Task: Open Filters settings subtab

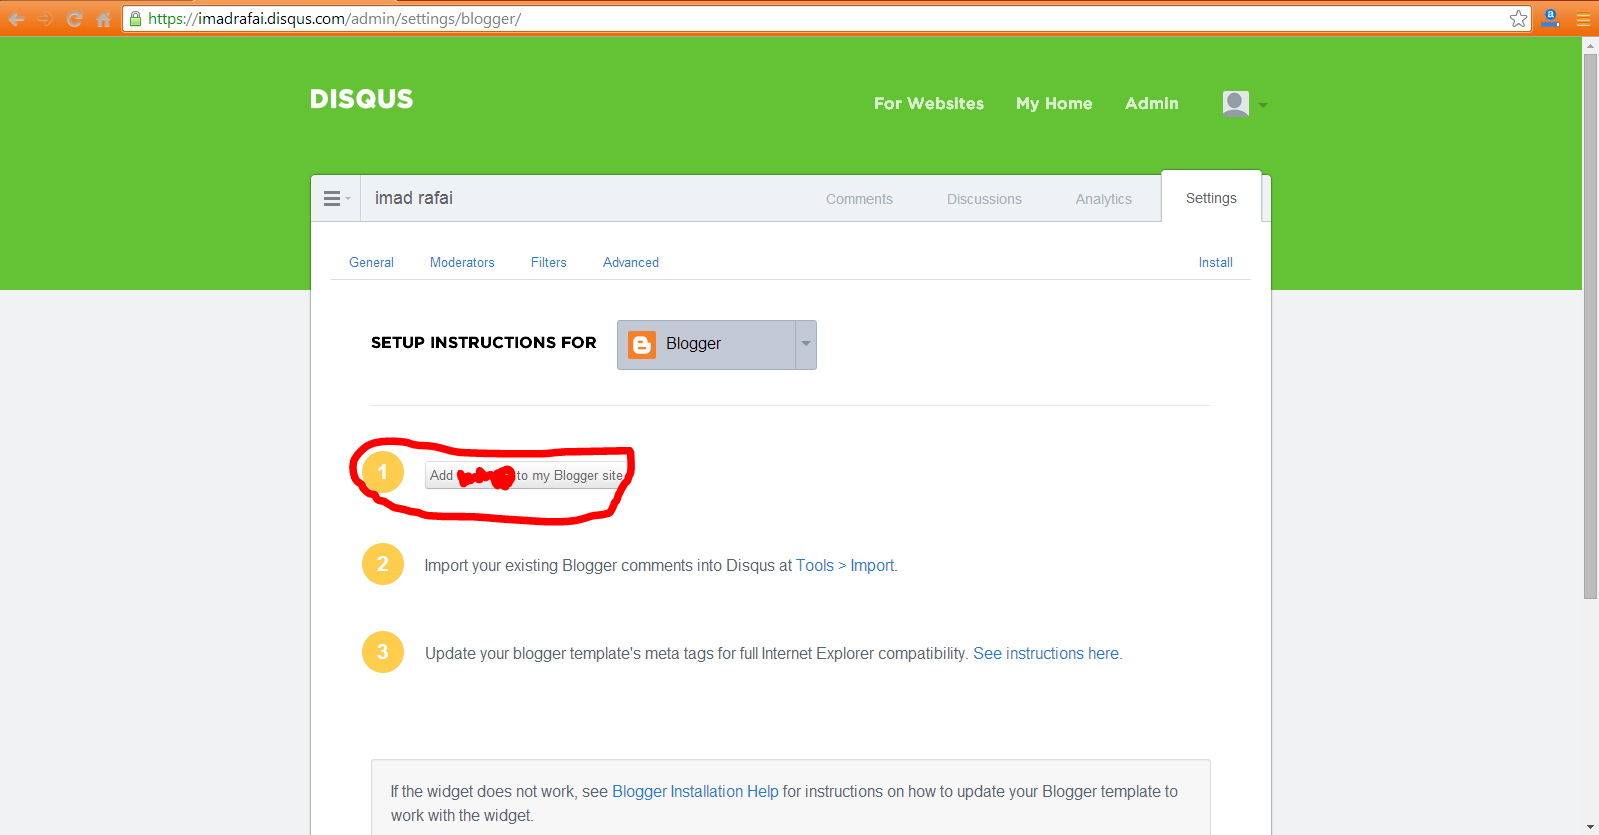Action: point(549,262)
